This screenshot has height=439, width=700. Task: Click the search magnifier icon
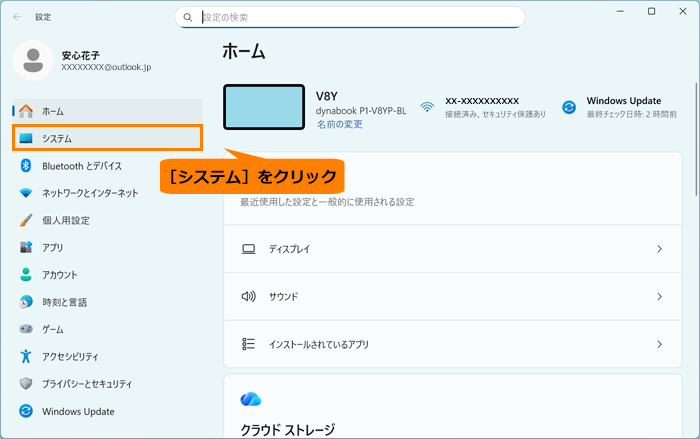coord(188,17)
